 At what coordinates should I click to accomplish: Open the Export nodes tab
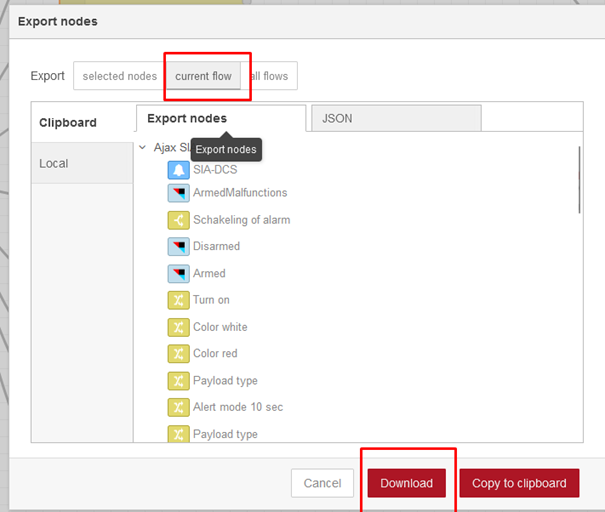coord(187,118)
